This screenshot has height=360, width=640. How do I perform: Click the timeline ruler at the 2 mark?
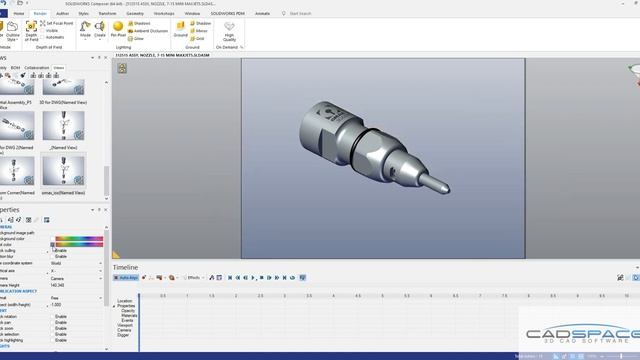(236, 296)
